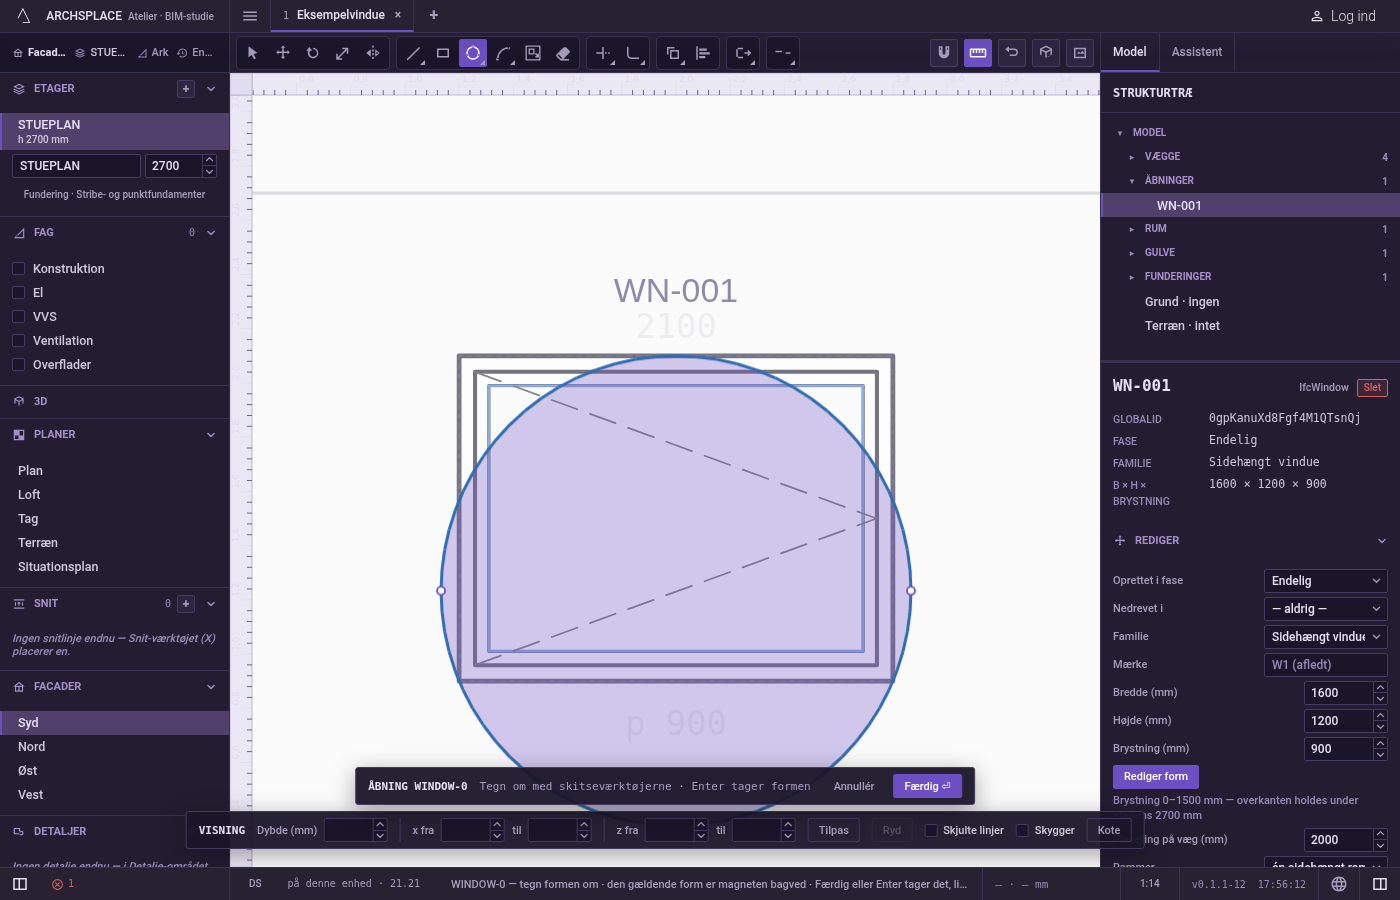Expand the VÆGGE tree node

(1132, 157)
